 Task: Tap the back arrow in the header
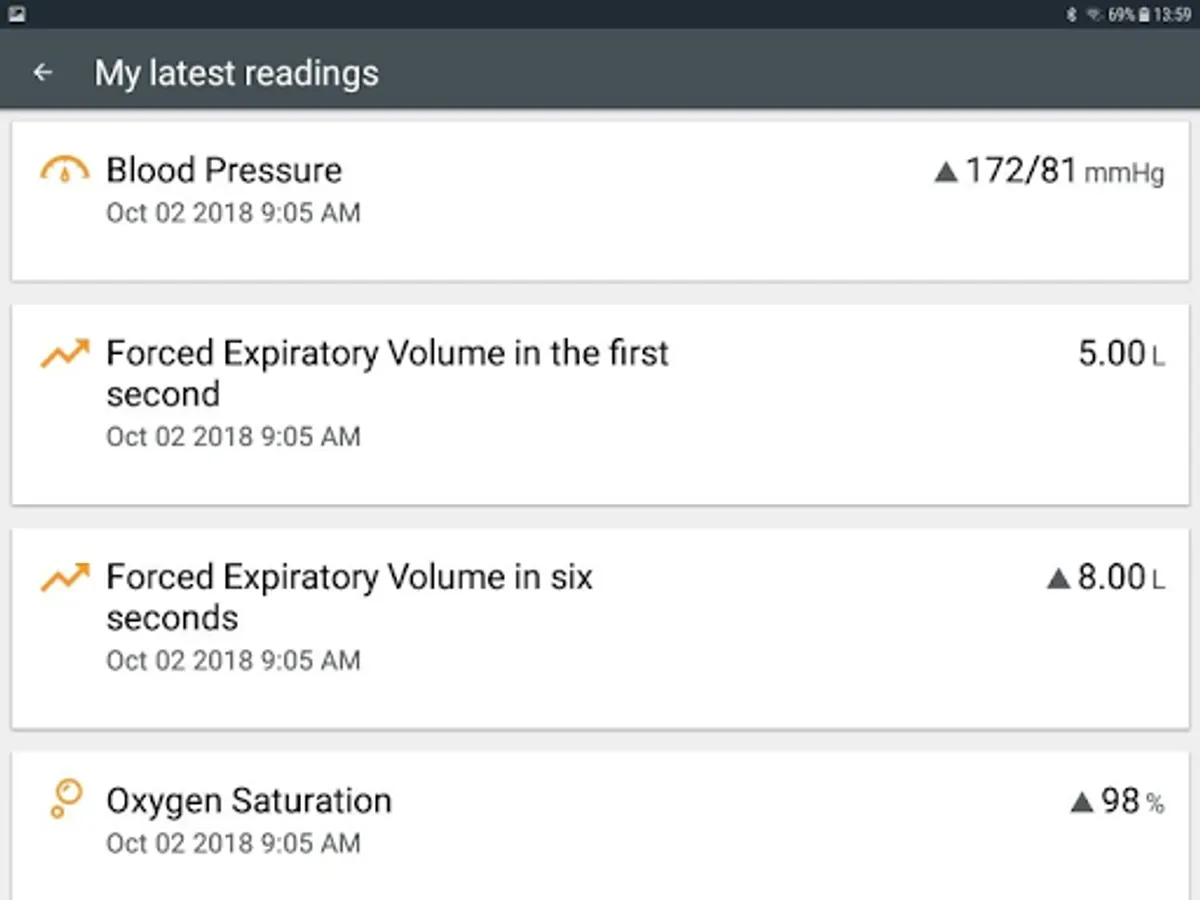click(x=42, y=72)
